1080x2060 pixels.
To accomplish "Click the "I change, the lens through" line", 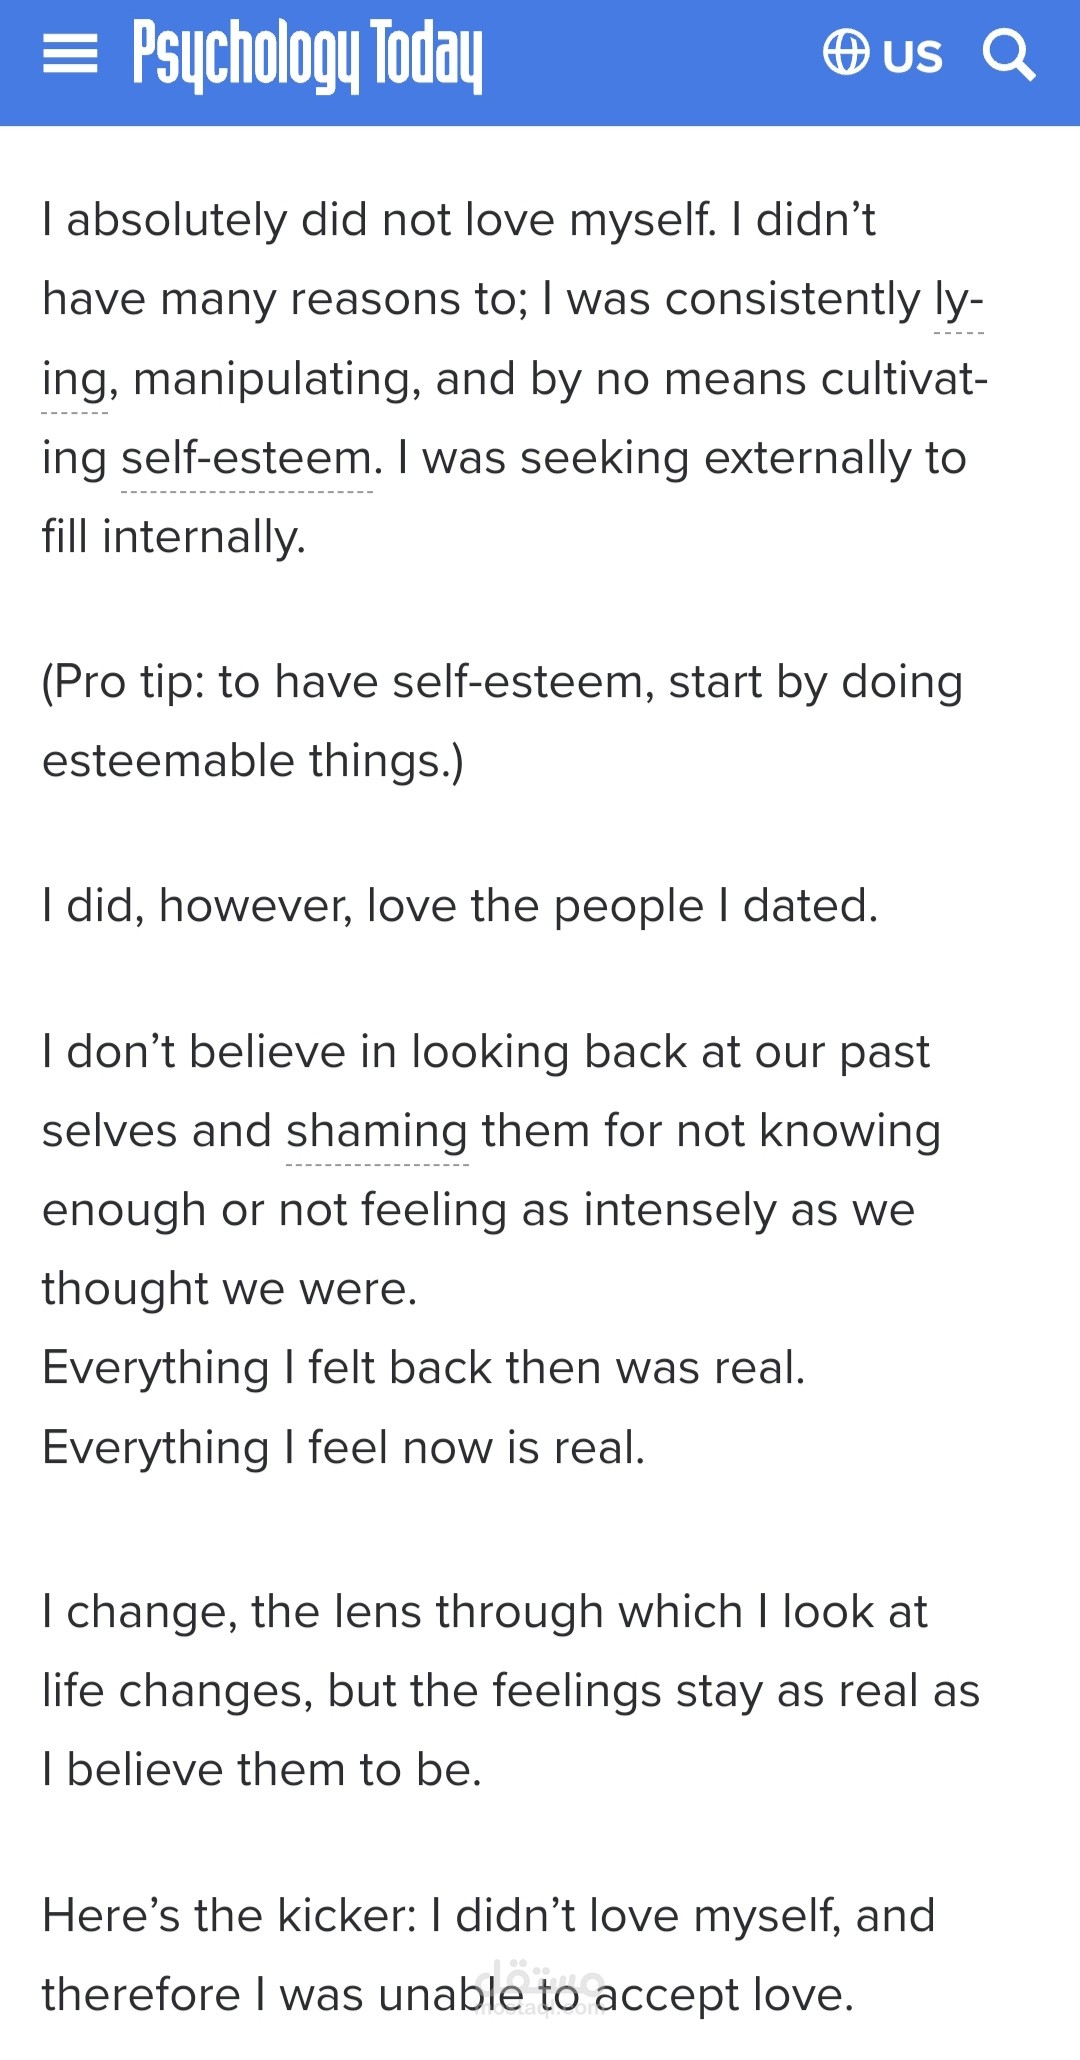I will (x=485, y=1613).
